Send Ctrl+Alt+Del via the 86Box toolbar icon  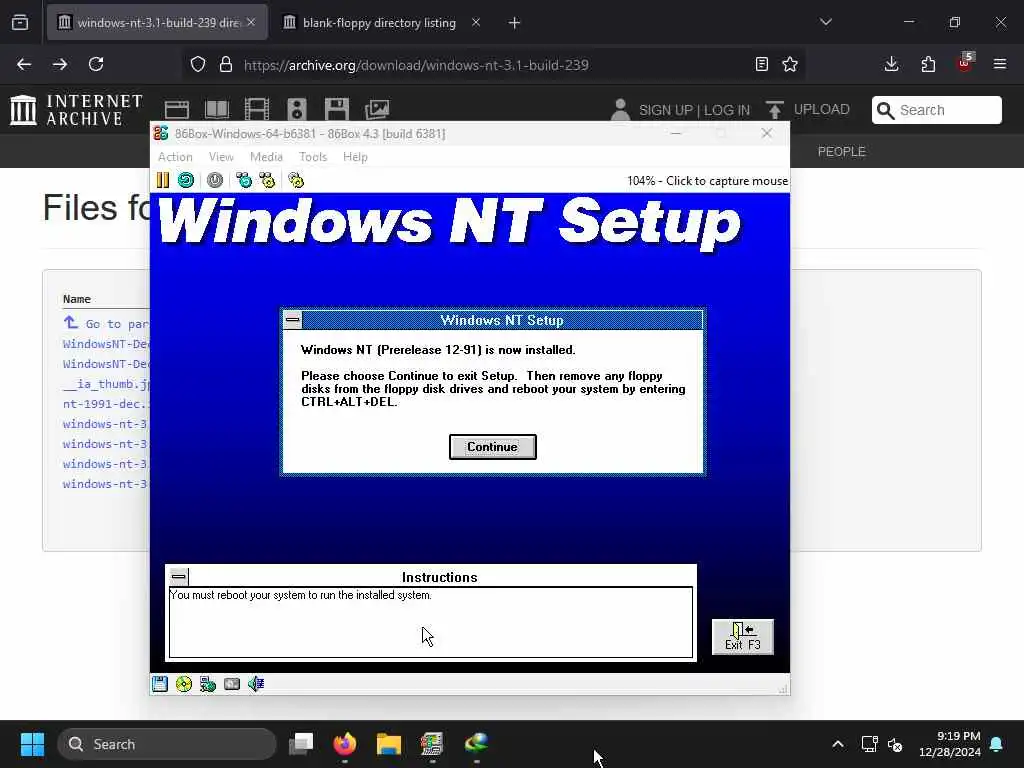244,180
